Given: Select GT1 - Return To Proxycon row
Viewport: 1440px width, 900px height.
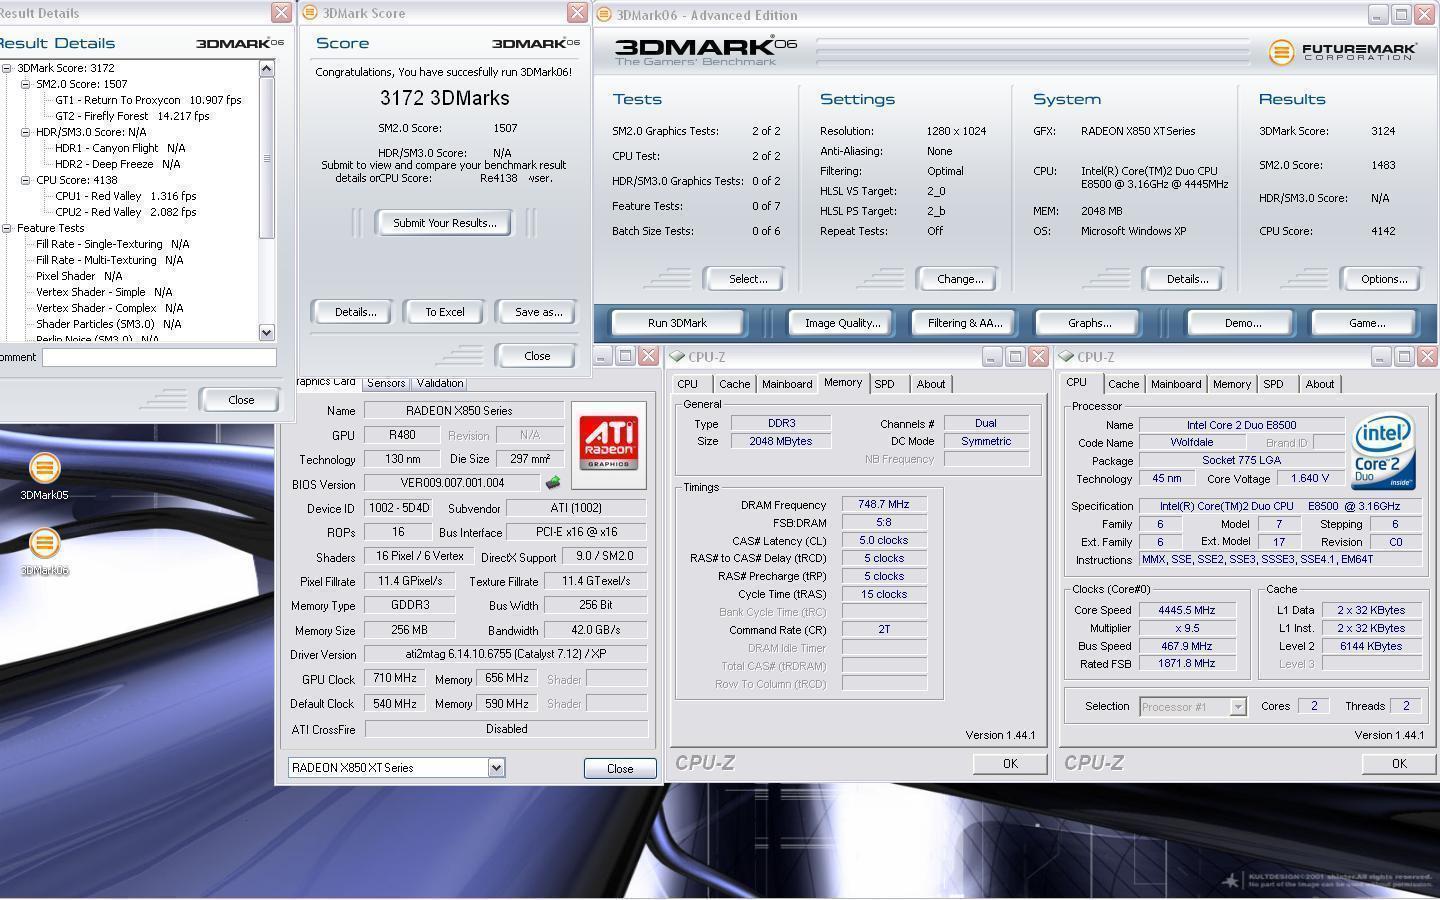Looking at the screenshot, I should 148,100.
